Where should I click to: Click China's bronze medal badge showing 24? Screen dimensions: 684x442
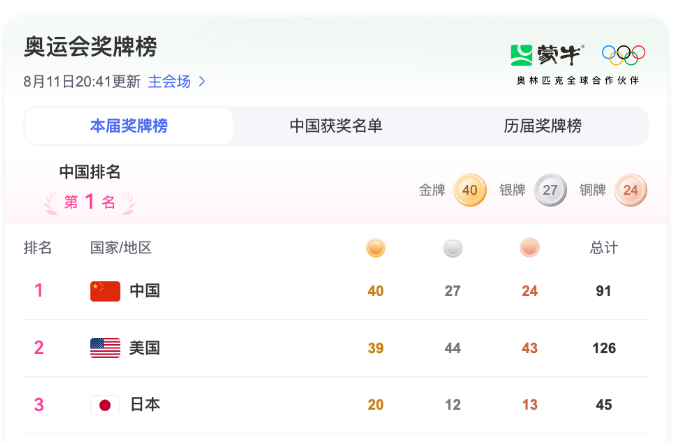click(630, 190)
